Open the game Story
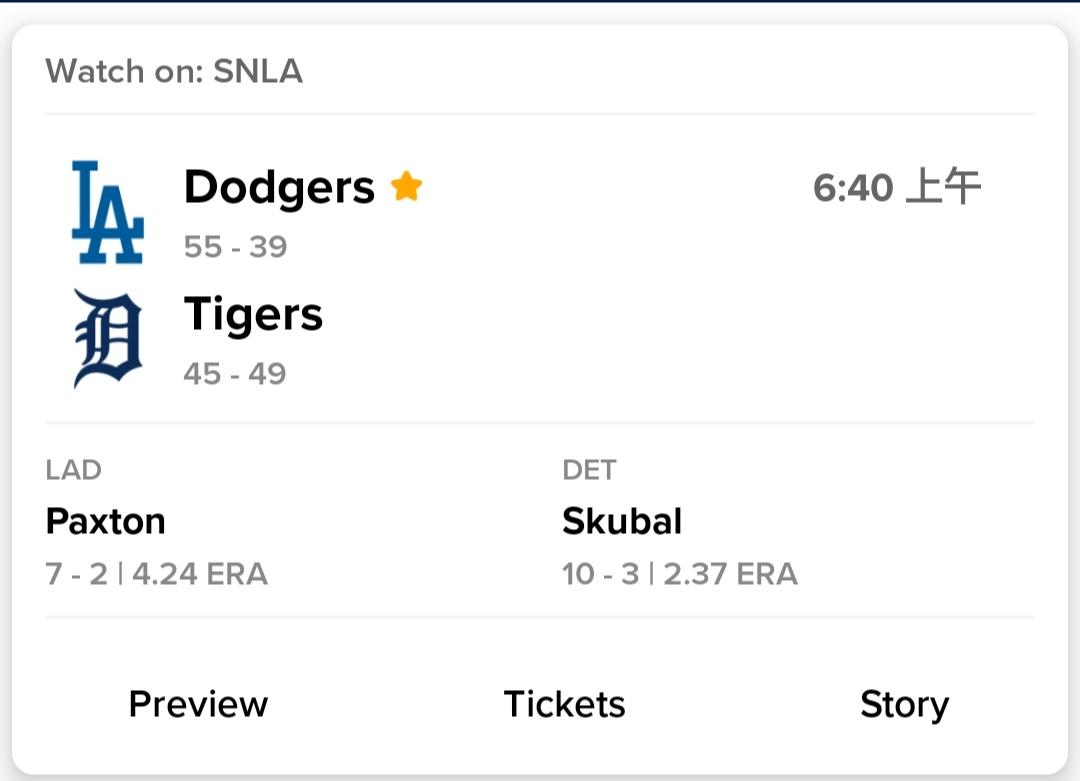Screen dimensions: 1080x781 [x=904, y=705]
